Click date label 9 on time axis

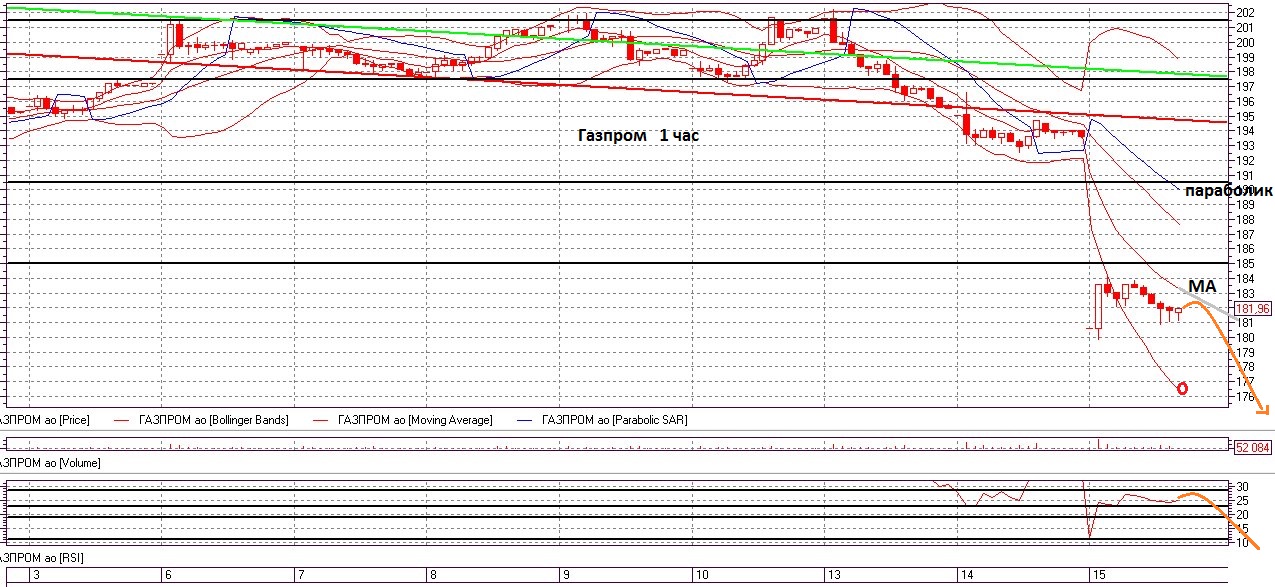point(565,576)
